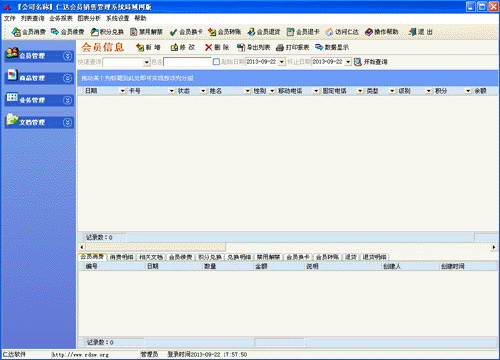Click the 开始查询 search icon
Screen dimensions: 500x360
tap(358, 62)
